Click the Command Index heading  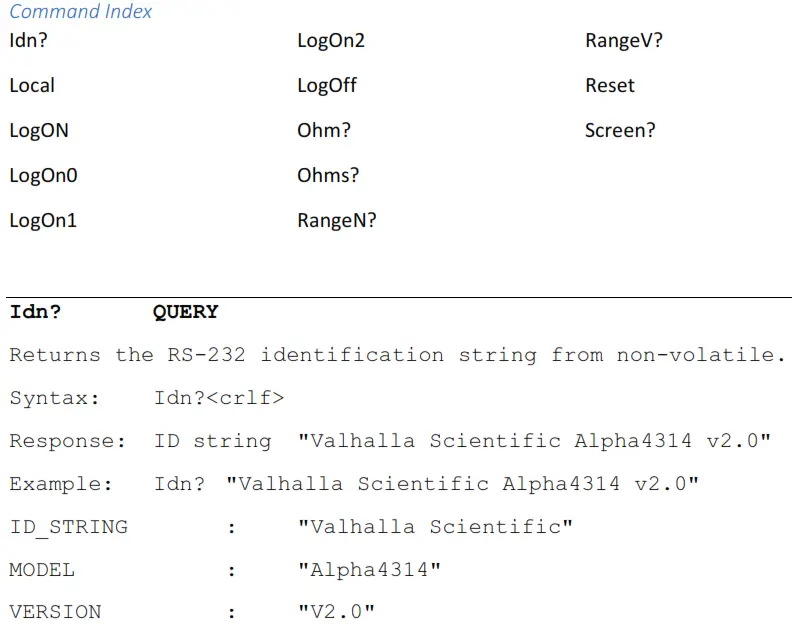(81, 12)
